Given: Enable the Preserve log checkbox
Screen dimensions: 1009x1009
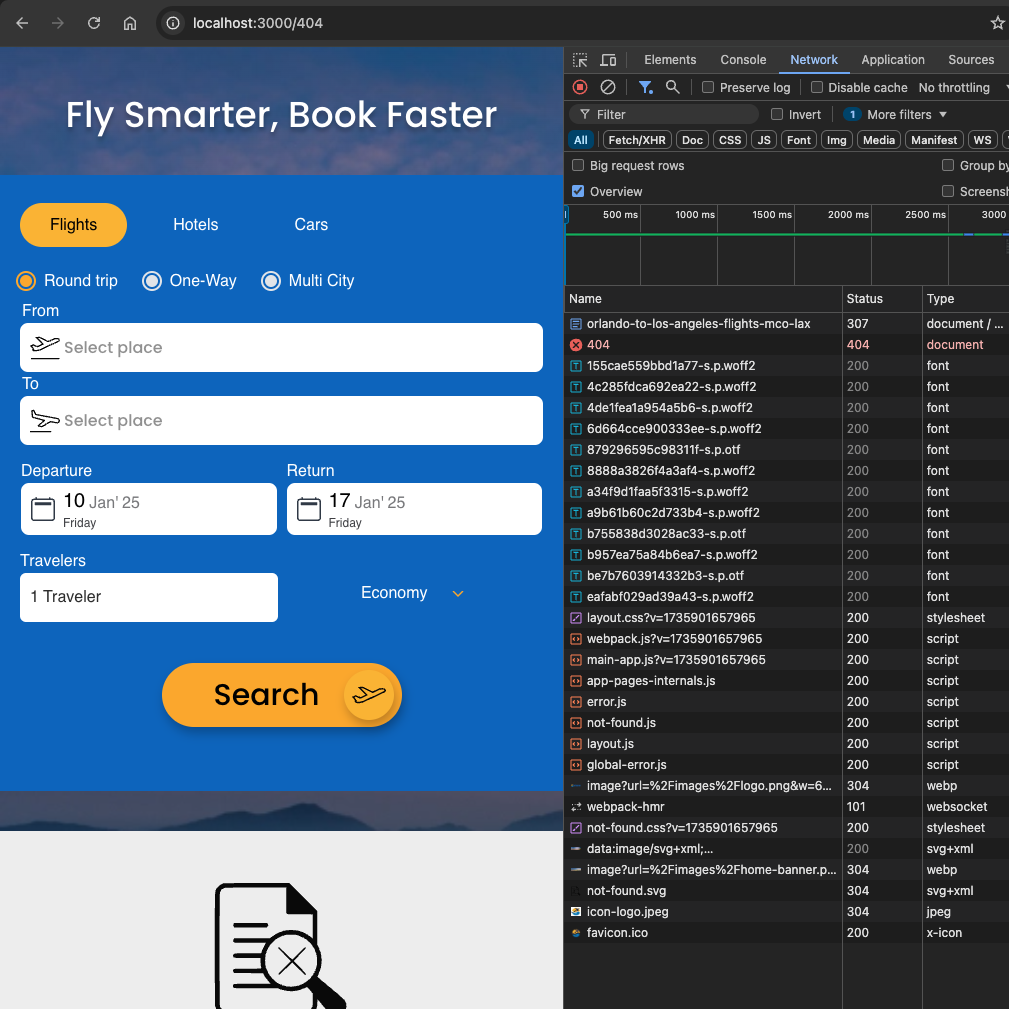Looking at the screenshot, I should point(708,87).
